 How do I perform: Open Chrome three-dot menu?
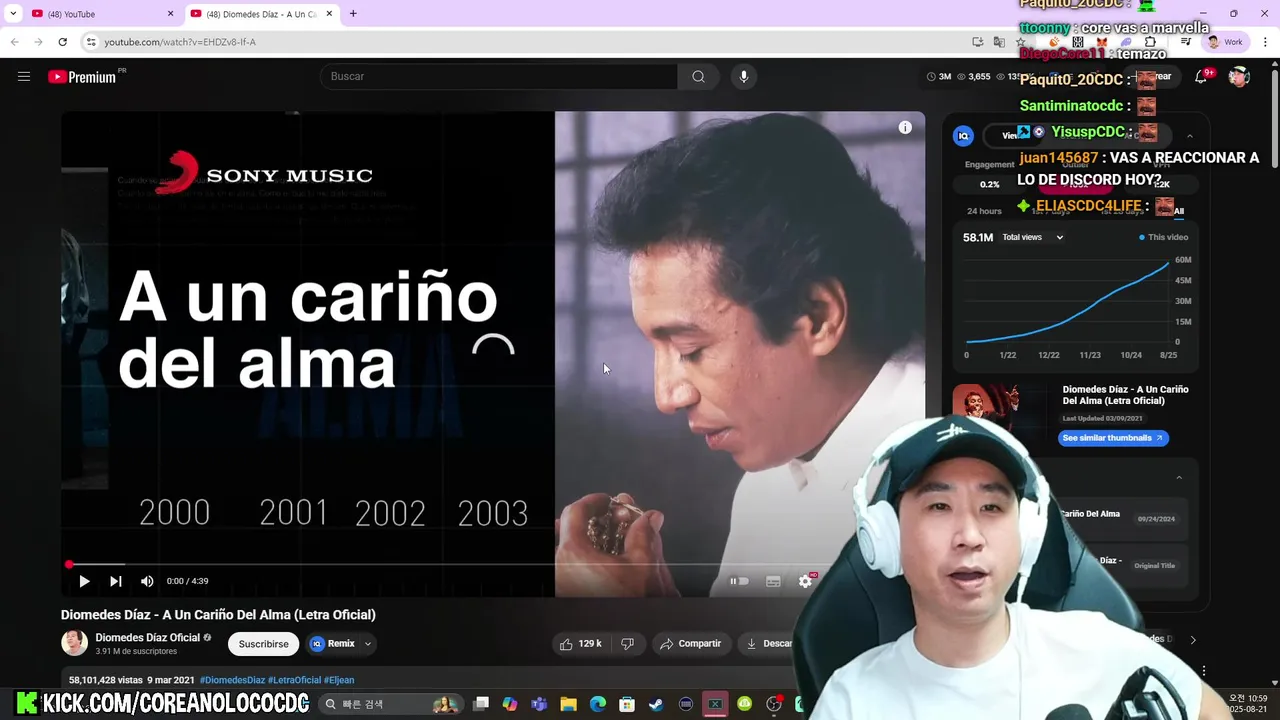click(1265, 42)
